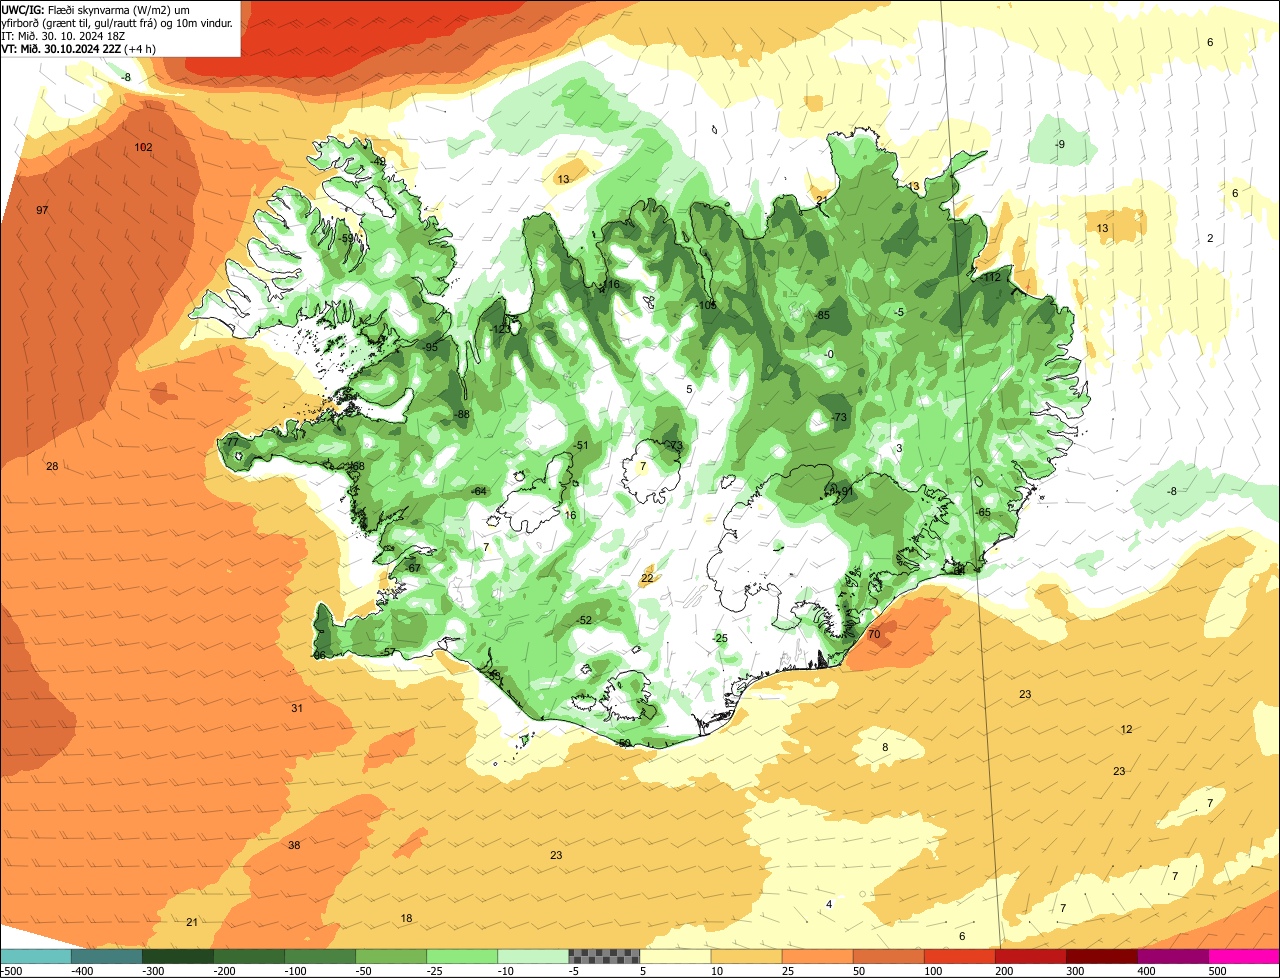The height and width of the screenshot is (978, 1280).
Task: Click the '-116' value in north Iceland
Action: click(x=609, y=285)
